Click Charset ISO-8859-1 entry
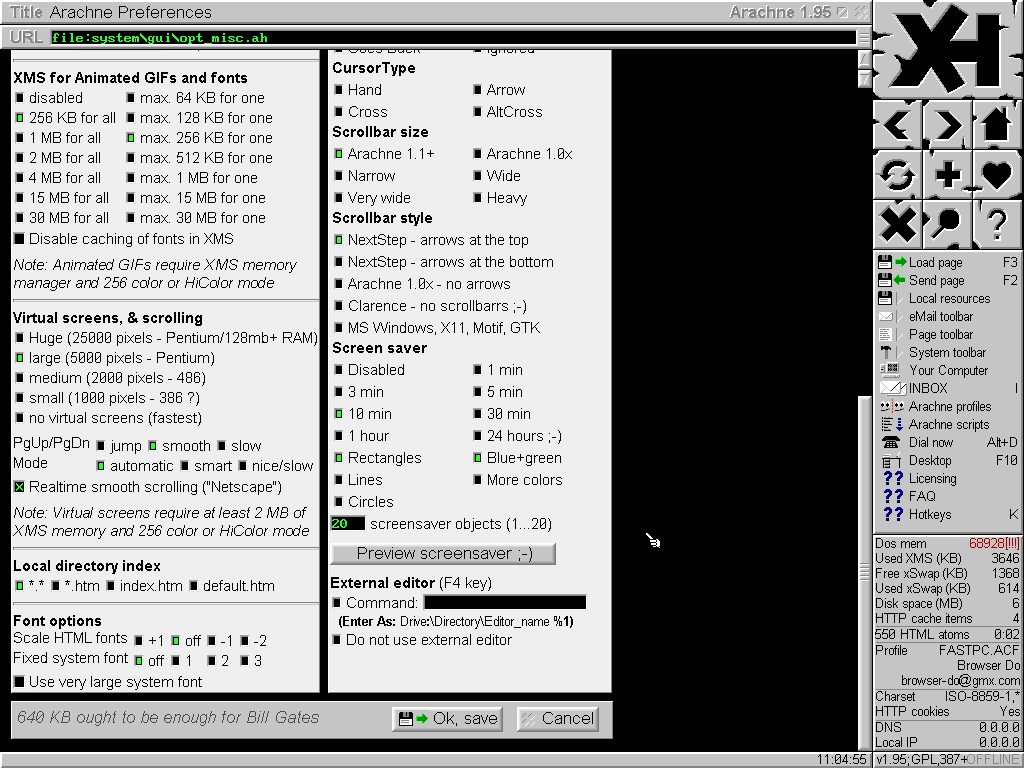 [x=947, y=697]
